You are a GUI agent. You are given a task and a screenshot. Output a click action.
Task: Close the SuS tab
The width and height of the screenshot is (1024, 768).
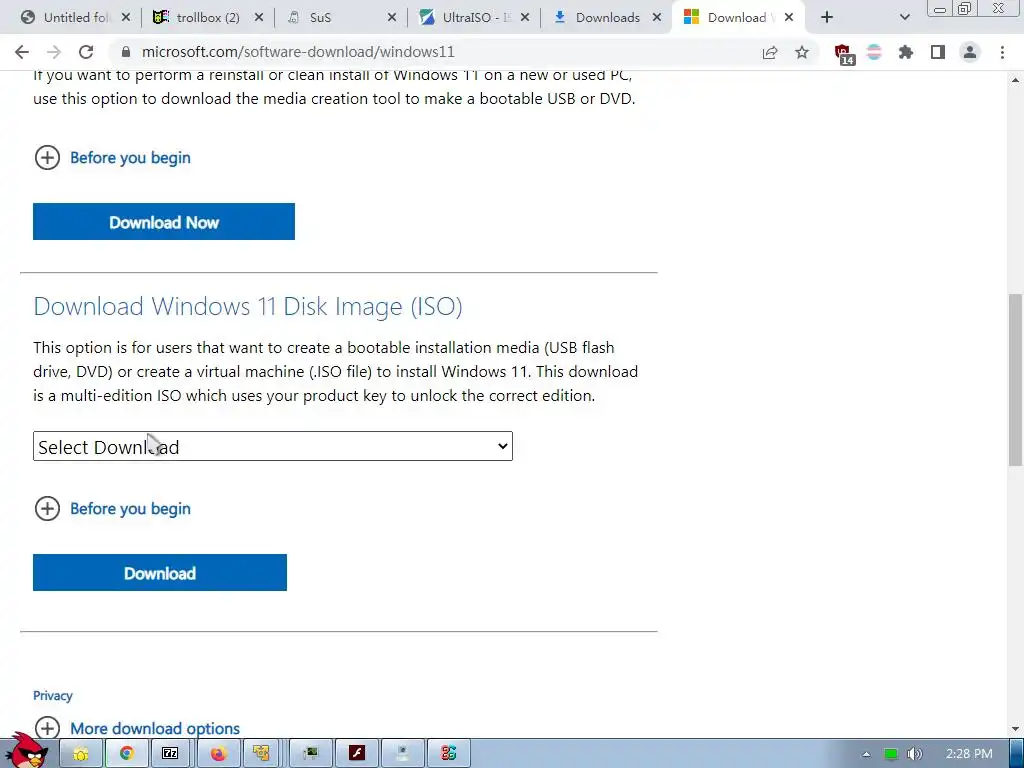point(392,18)
